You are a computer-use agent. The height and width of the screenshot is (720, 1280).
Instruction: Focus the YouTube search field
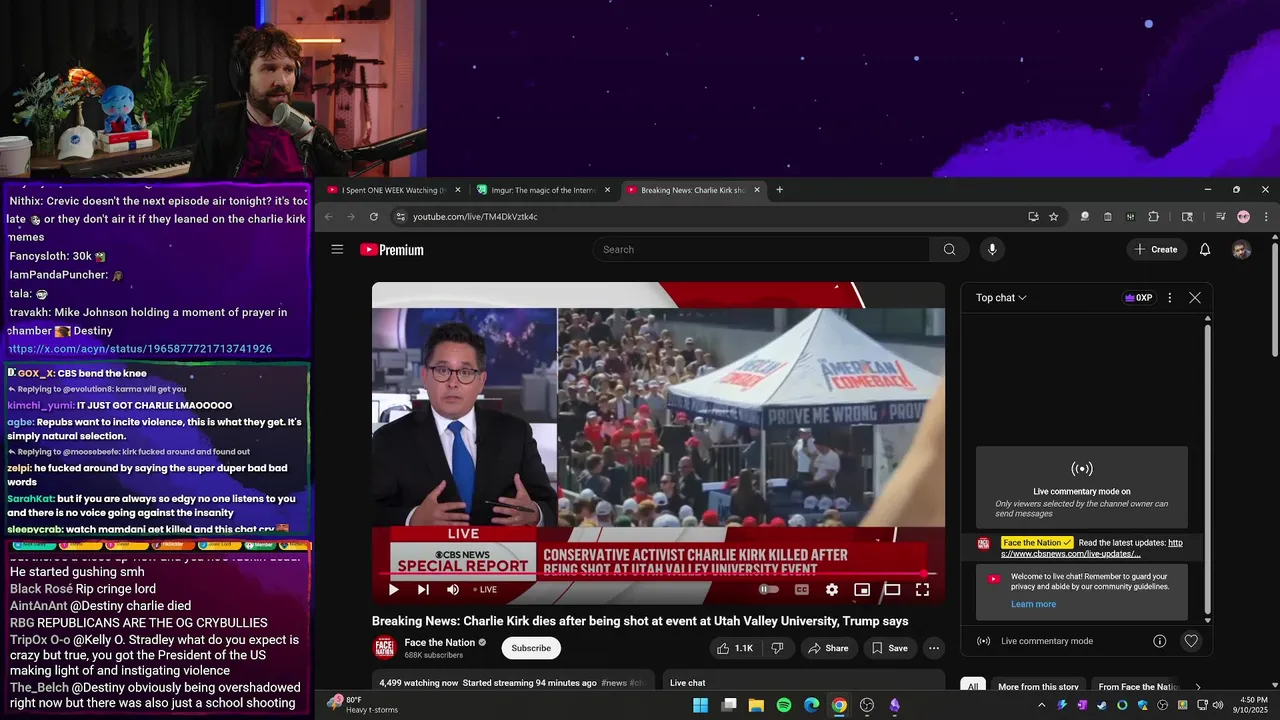762,250
